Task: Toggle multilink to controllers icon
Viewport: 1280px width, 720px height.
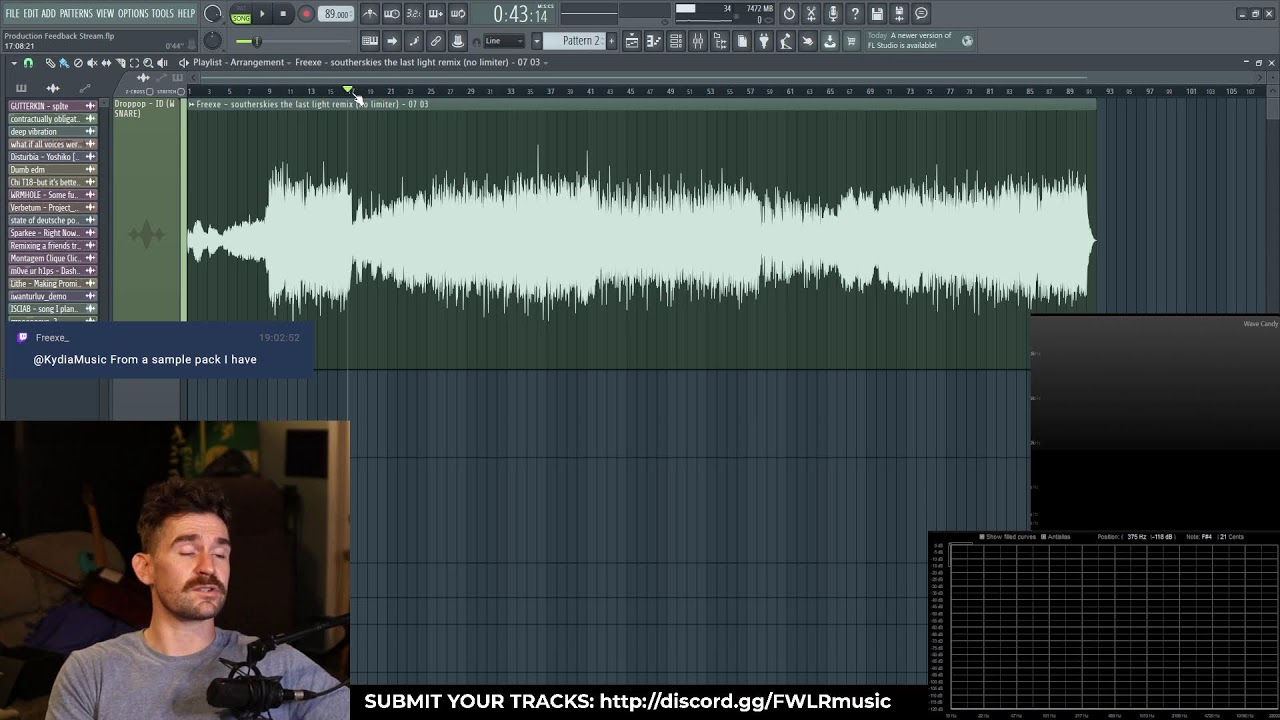Action: tap(436, 41)
